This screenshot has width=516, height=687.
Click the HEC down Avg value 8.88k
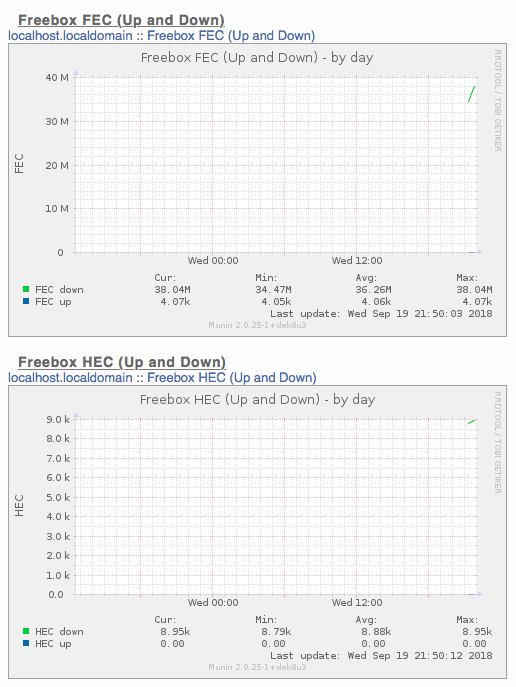click(376, 632)
